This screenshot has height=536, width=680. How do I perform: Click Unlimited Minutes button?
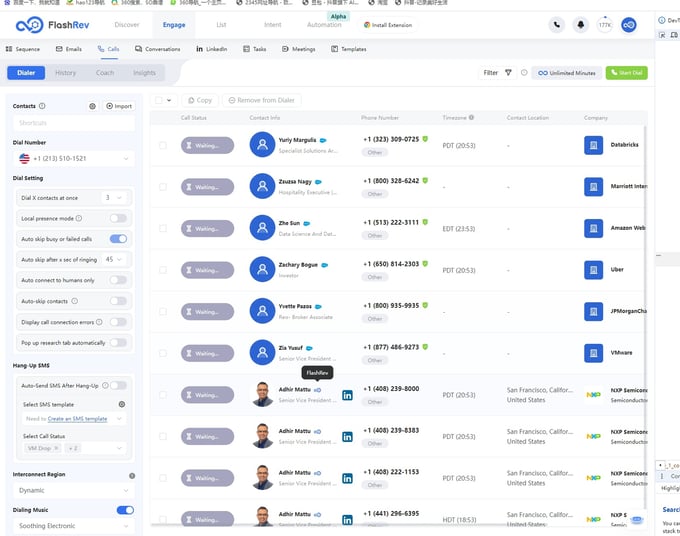pos(566,72)
